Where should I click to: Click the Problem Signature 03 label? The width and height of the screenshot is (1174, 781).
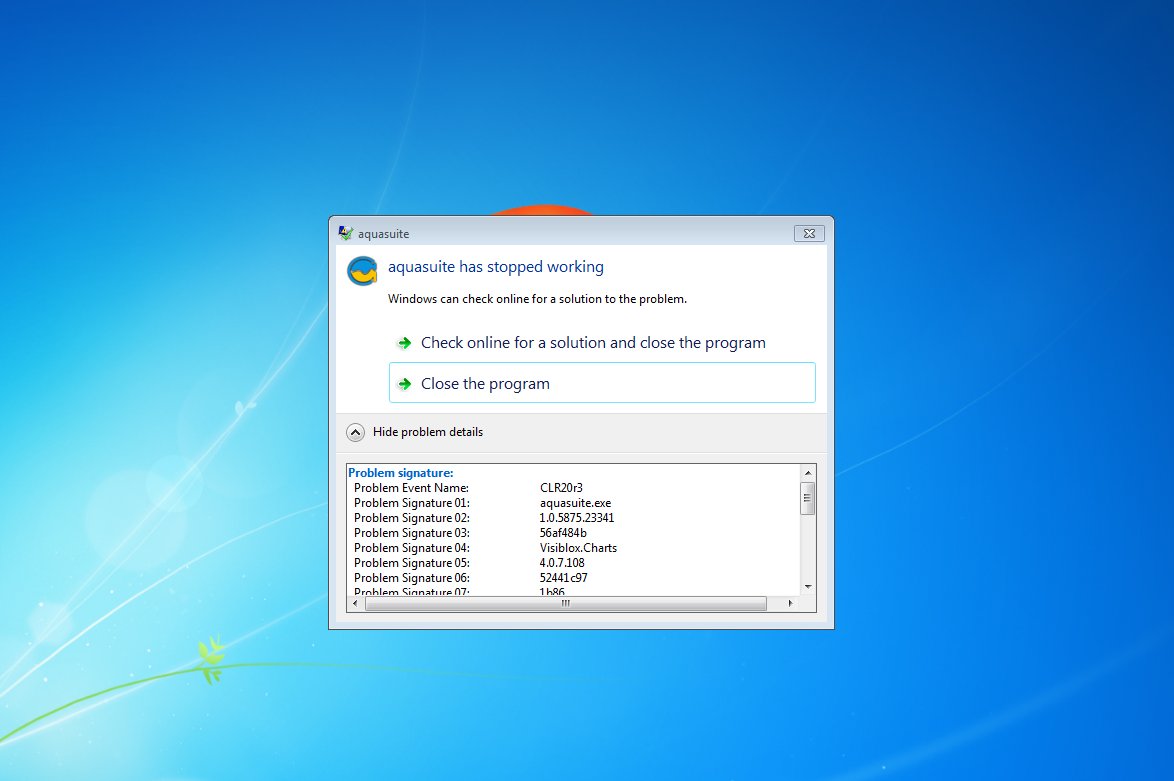(x=412, y=533)
